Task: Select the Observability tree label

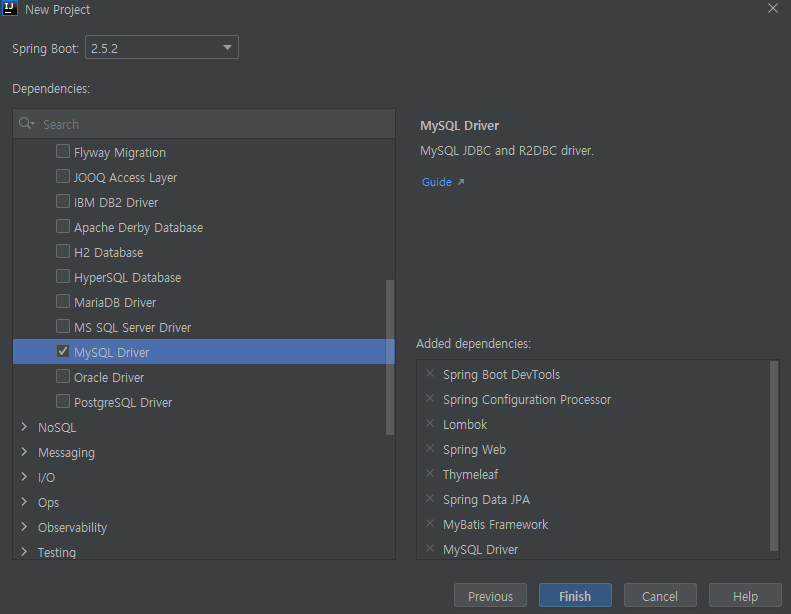Action: point(72,528)
